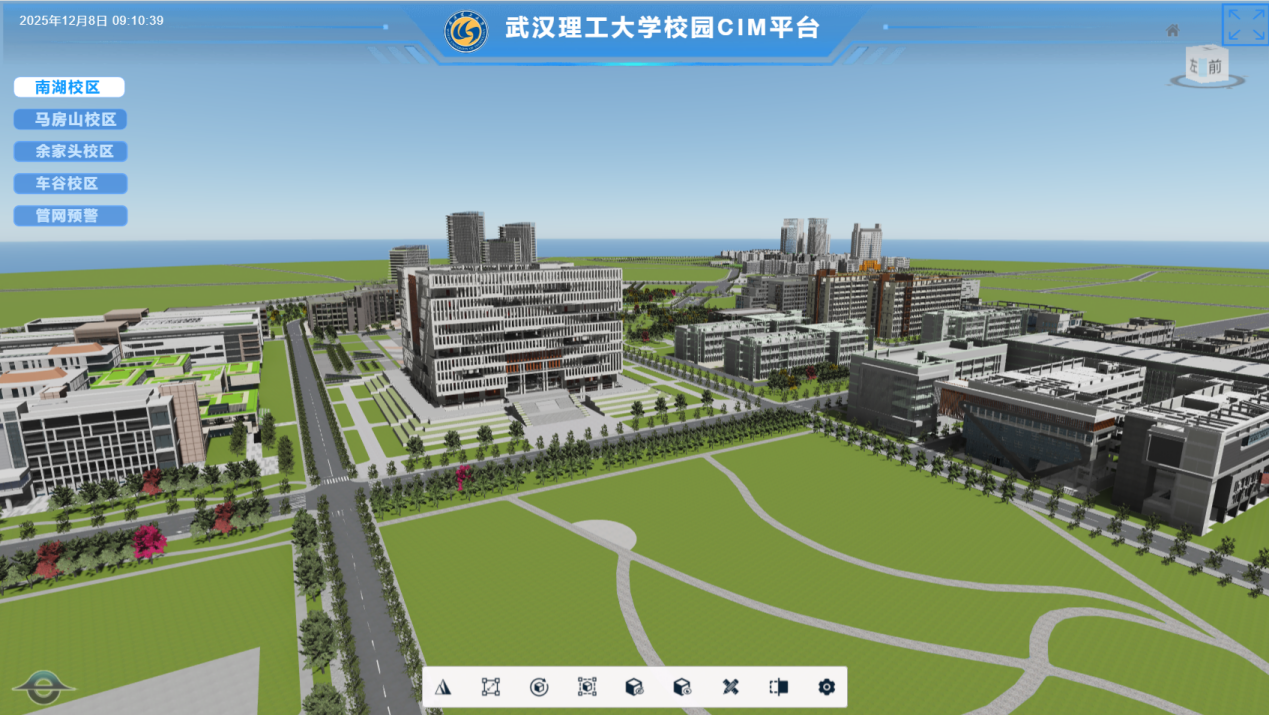Open the crossed pencil markup tool
1269x715 pixels.
pyautogui.click(x=730, y=687)
